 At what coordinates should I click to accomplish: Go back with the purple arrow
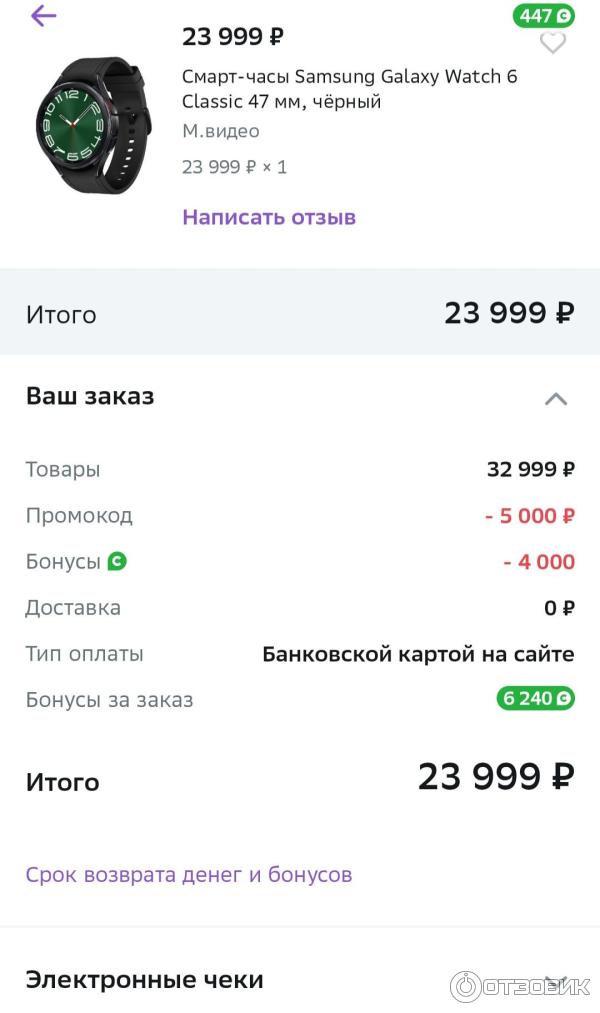pos(43,16)
